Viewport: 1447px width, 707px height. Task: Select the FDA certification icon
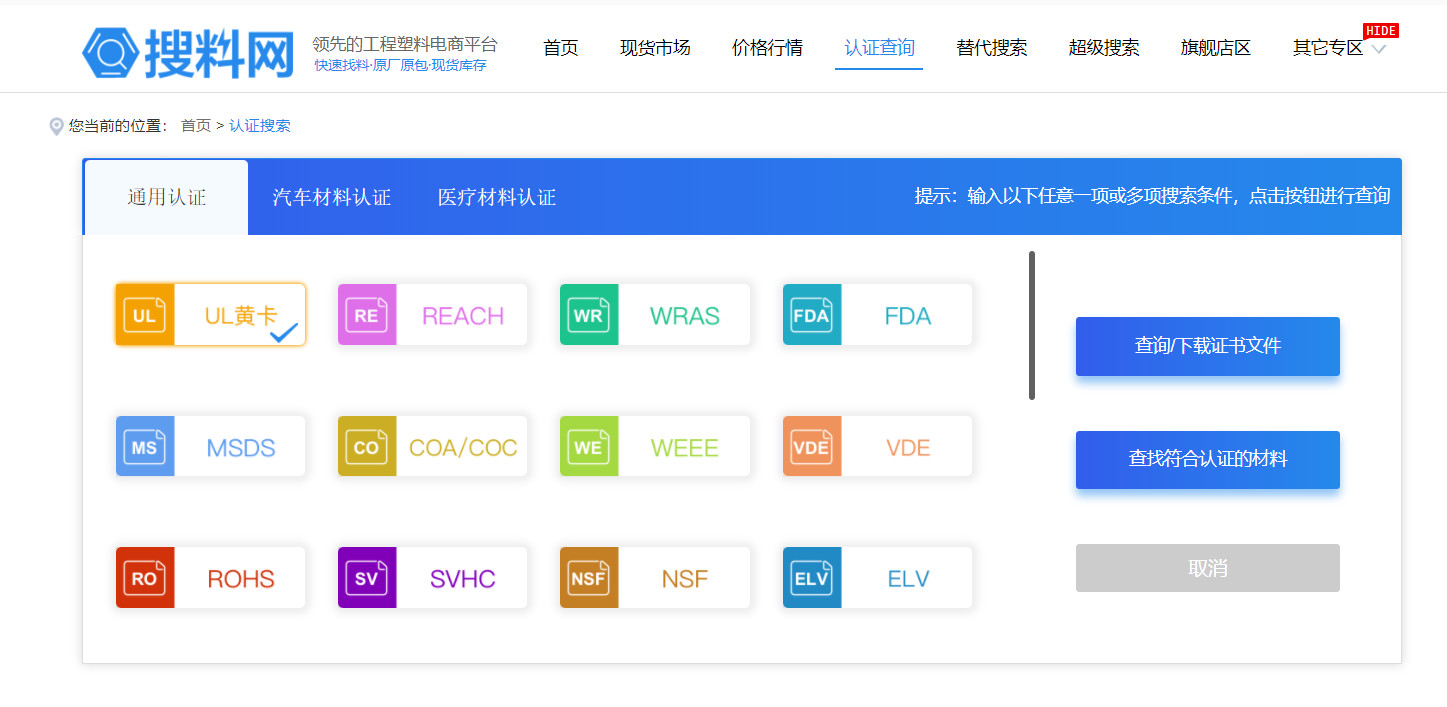pyautogui.click(x=811, y=316)
